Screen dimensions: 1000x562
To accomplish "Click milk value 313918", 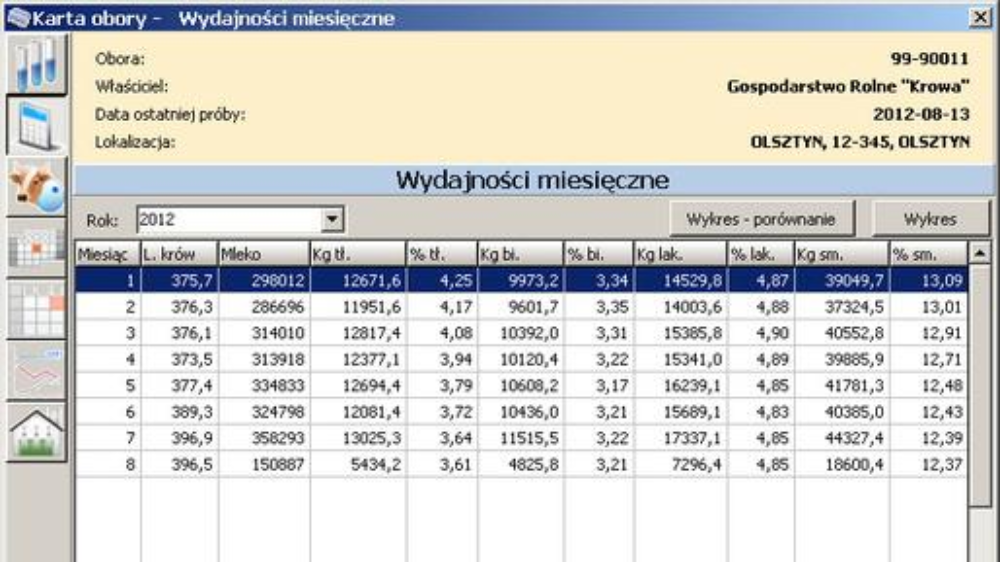I will [x=264, y=360].
